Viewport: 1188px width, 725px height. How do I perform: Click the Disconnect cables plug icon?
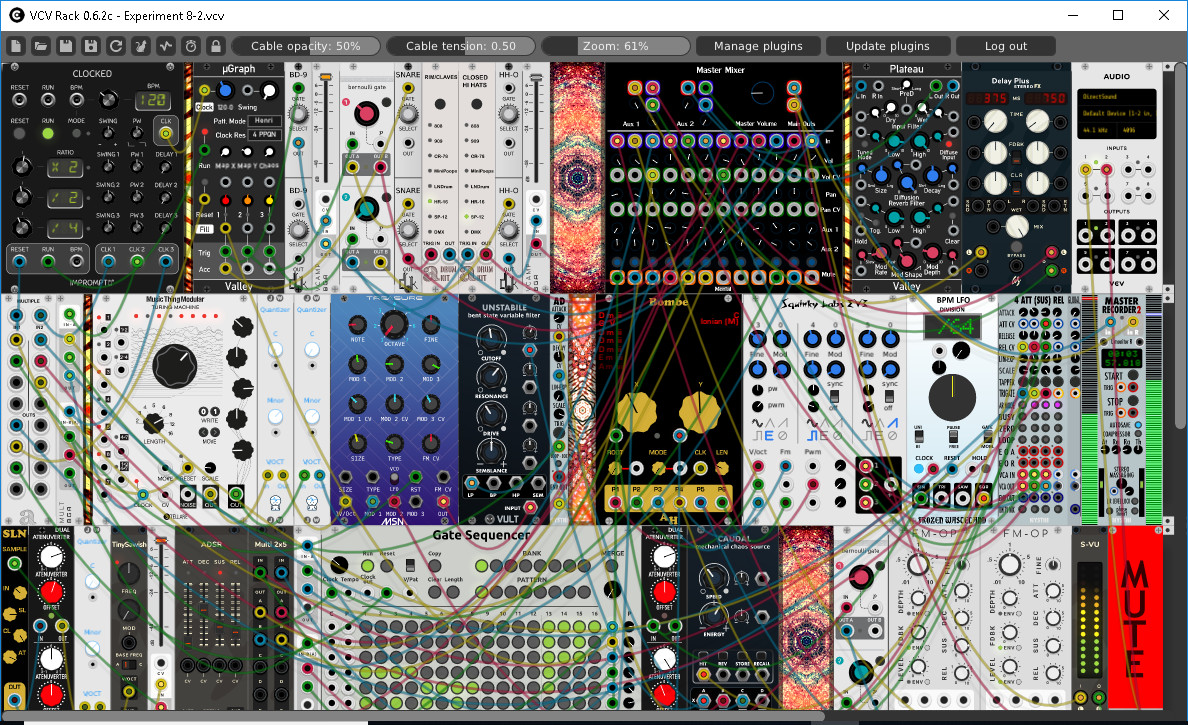pos(141,46)
